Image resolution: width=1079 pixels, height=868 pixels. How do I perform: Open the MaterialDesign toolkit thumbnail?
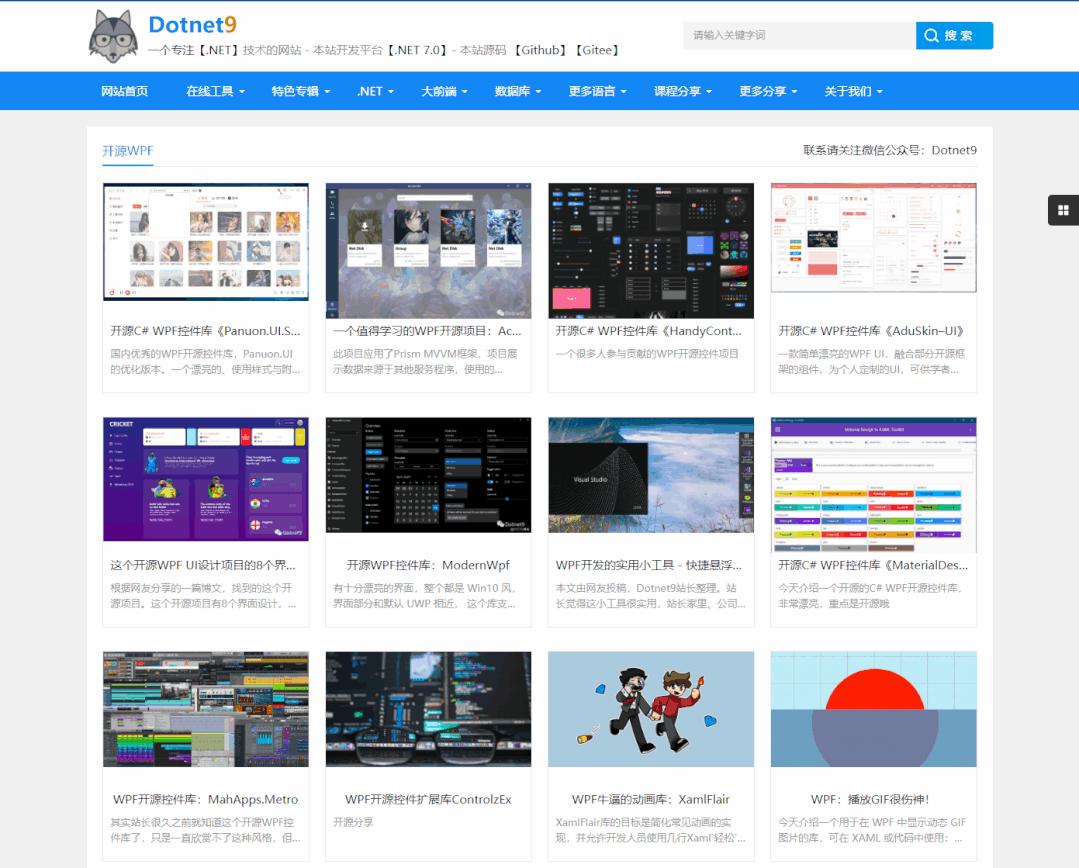[873, 485]
